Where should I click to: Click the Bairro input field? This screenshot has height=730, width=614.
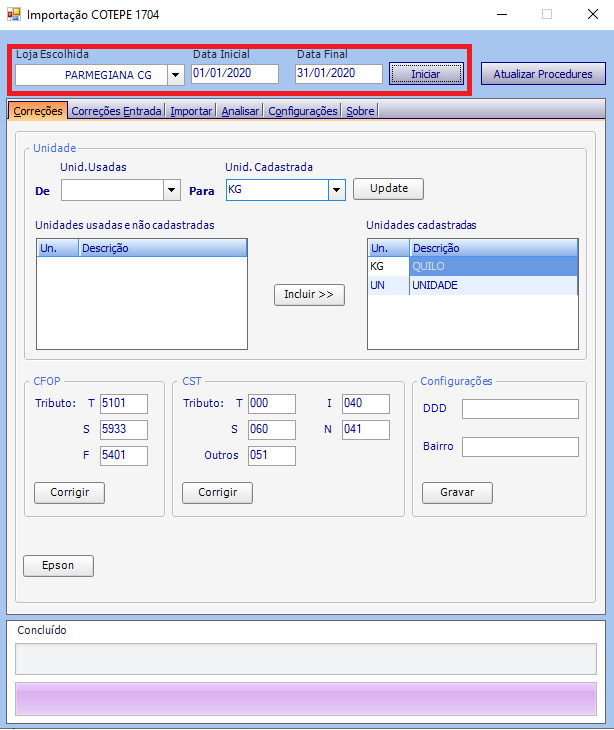point(520,447)
